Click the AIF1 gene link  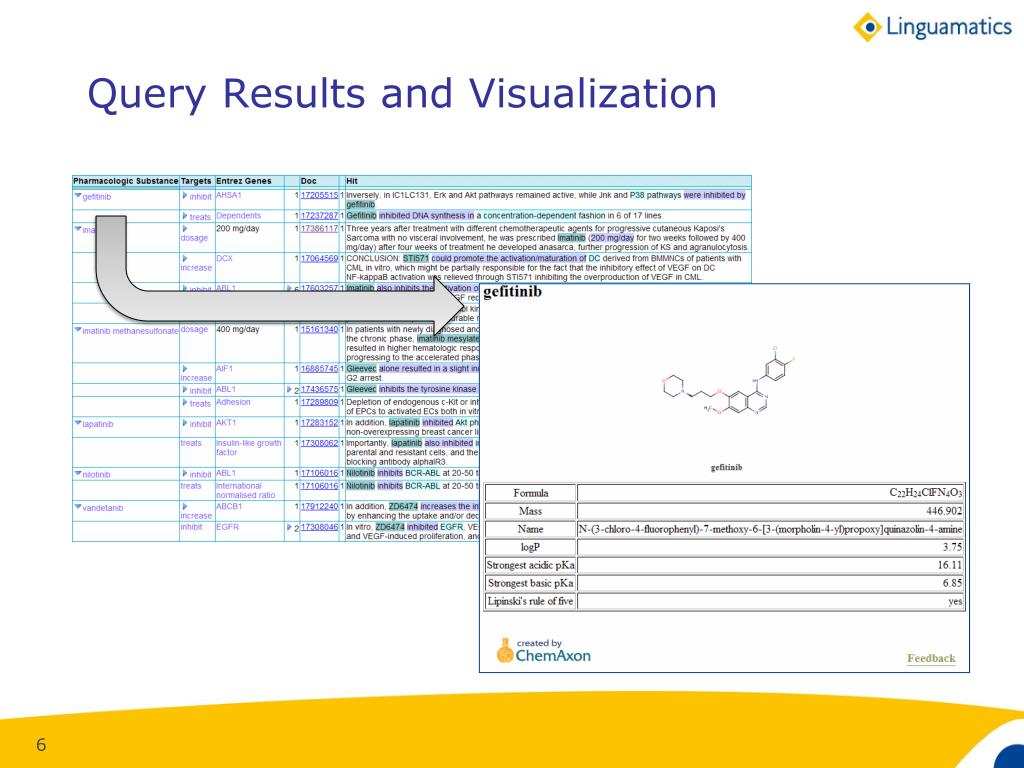click(224, 369)
